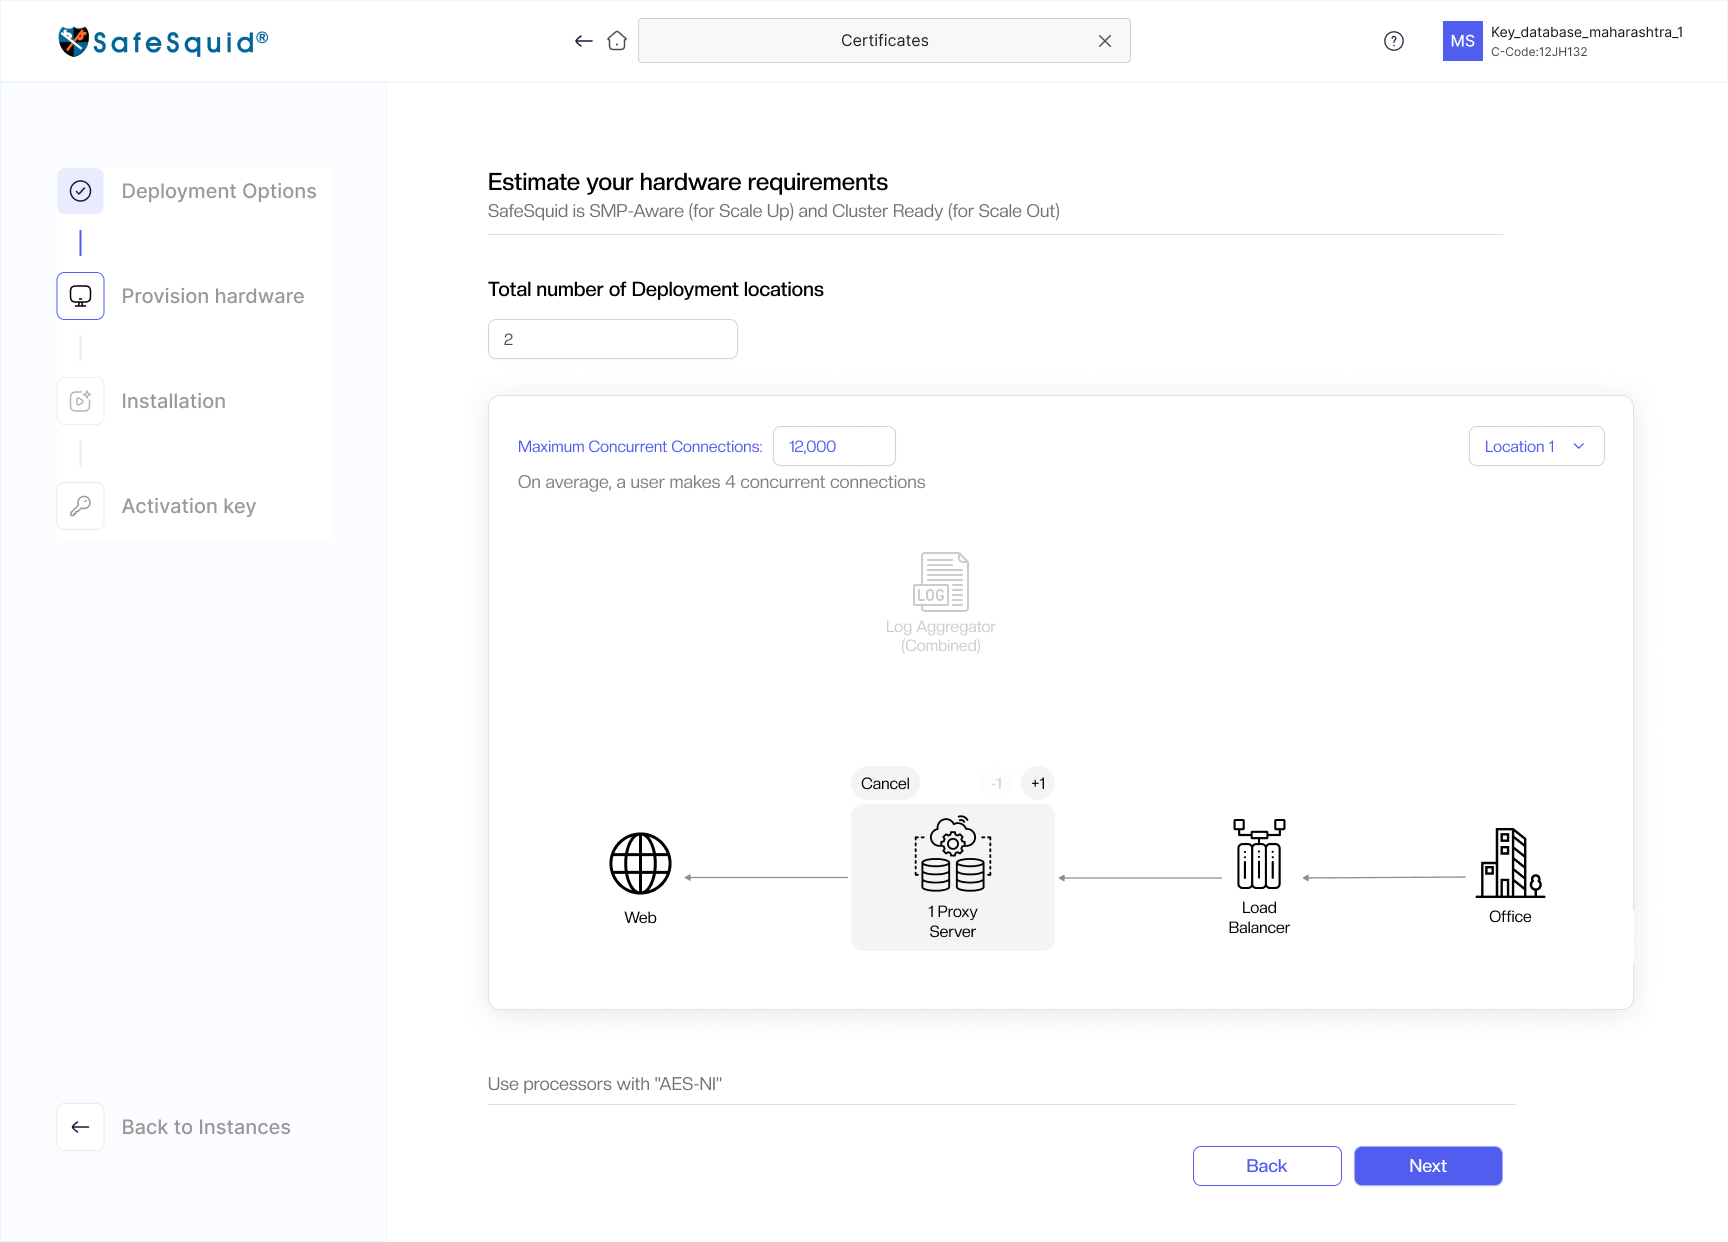Select the Load Balancer icon

1259,854
